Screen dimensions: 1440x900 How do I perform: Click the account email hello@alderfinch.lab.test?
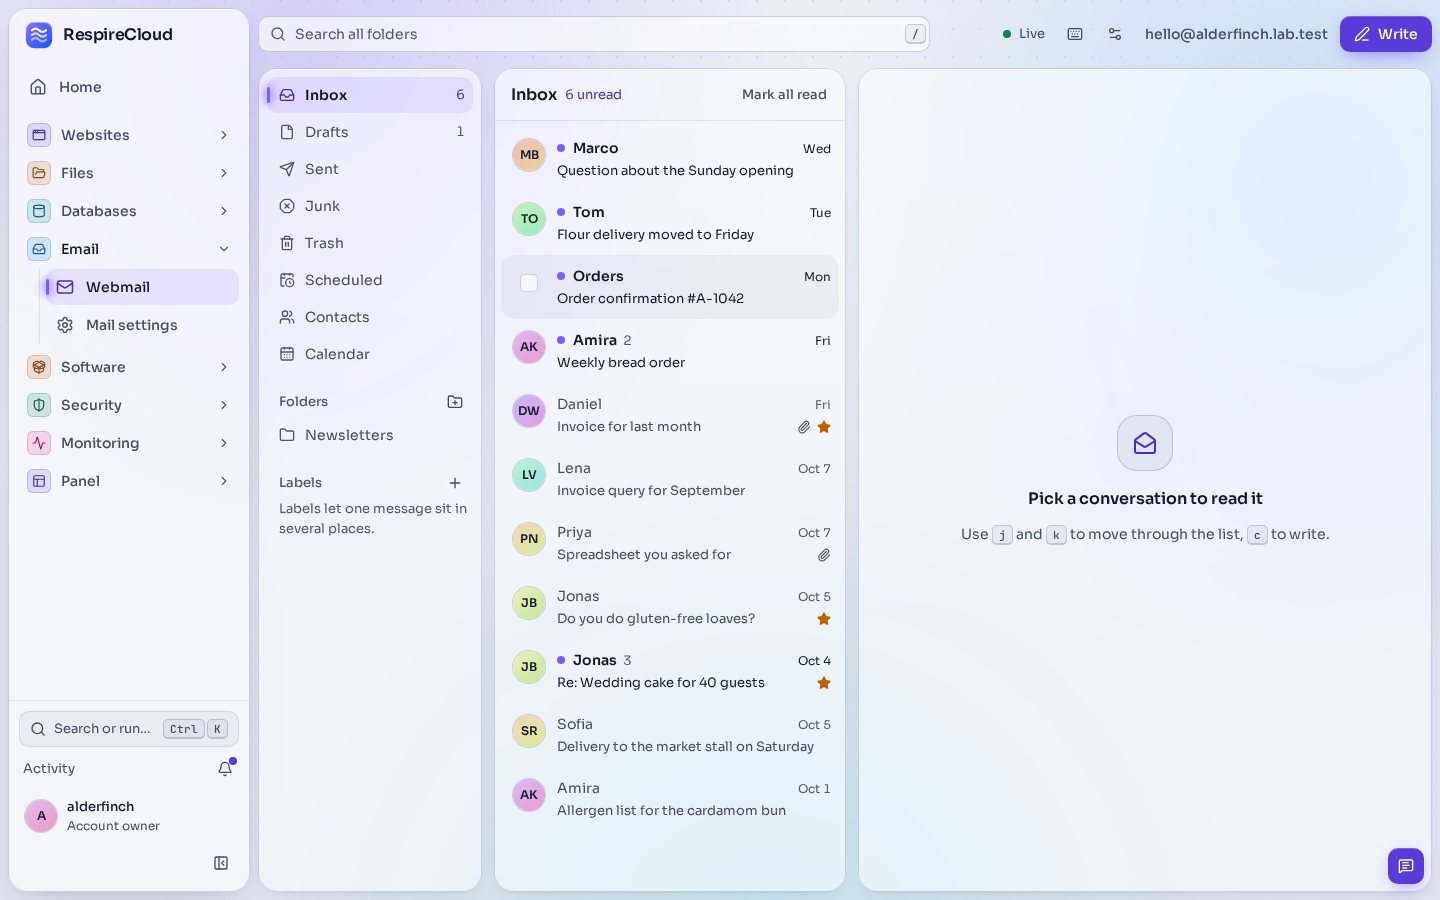click(x=1236, y=34)
